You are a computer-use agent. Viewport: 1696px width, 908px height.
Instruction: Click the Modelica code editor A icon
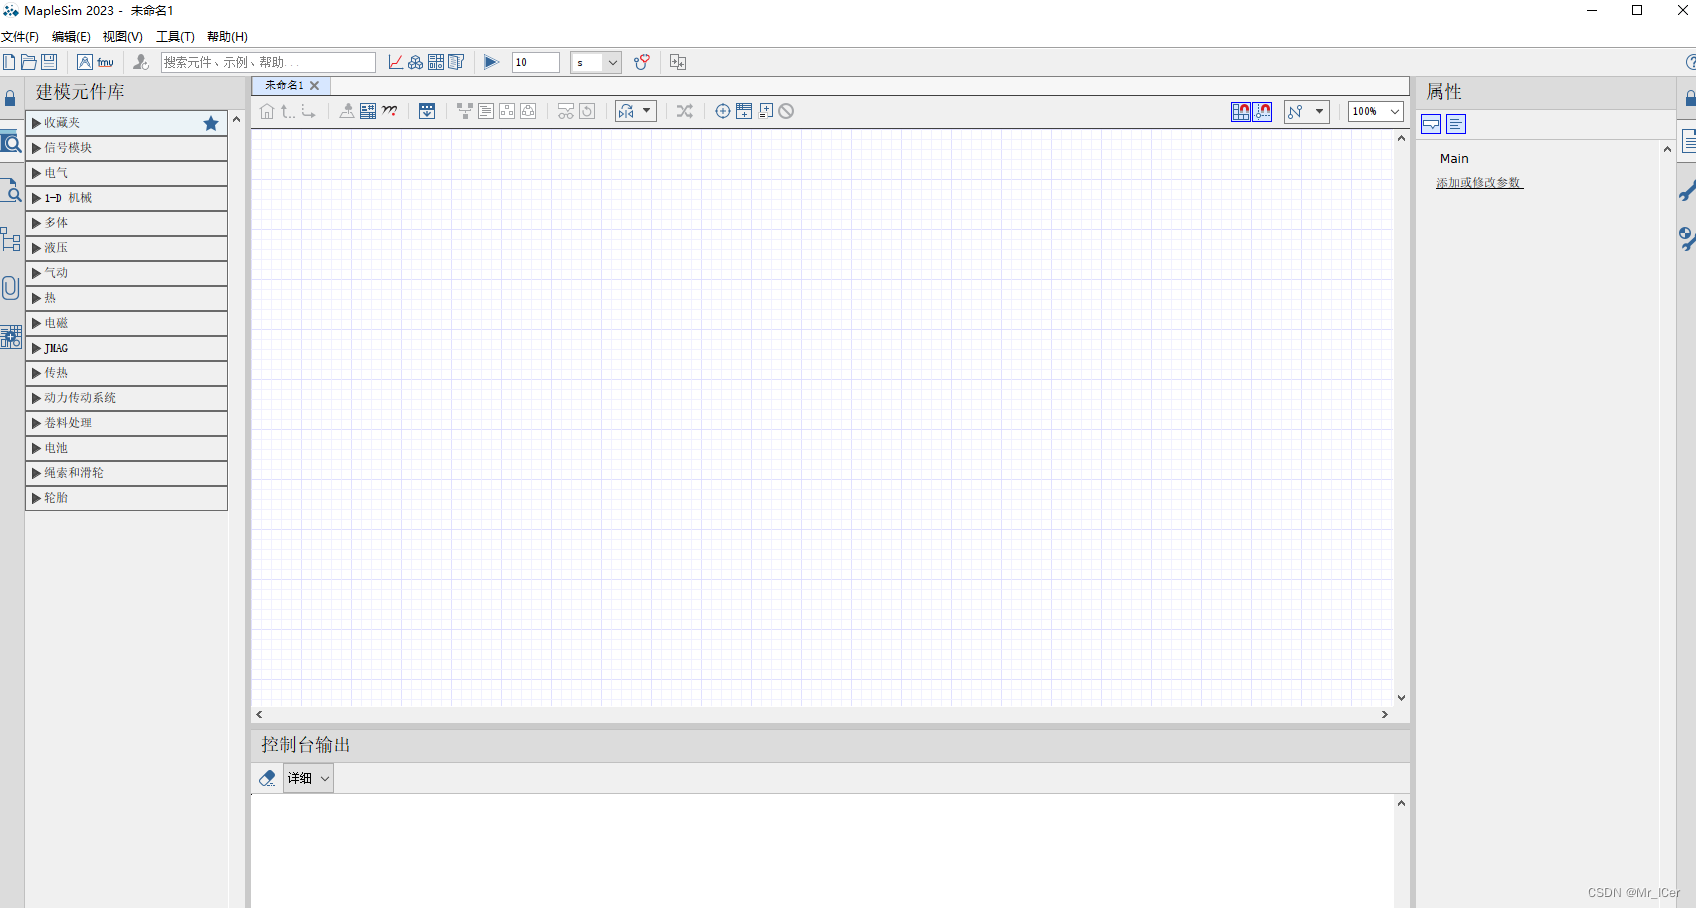pyautogui.click(x=85, y=62)
